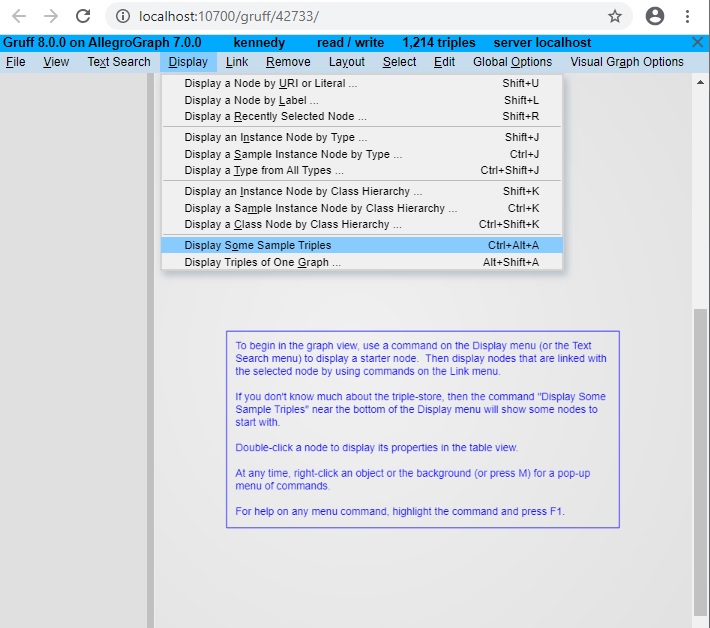Click the browser back arrow
The width and height of the screenshot is (710, 628).
(x=19, y=16)
